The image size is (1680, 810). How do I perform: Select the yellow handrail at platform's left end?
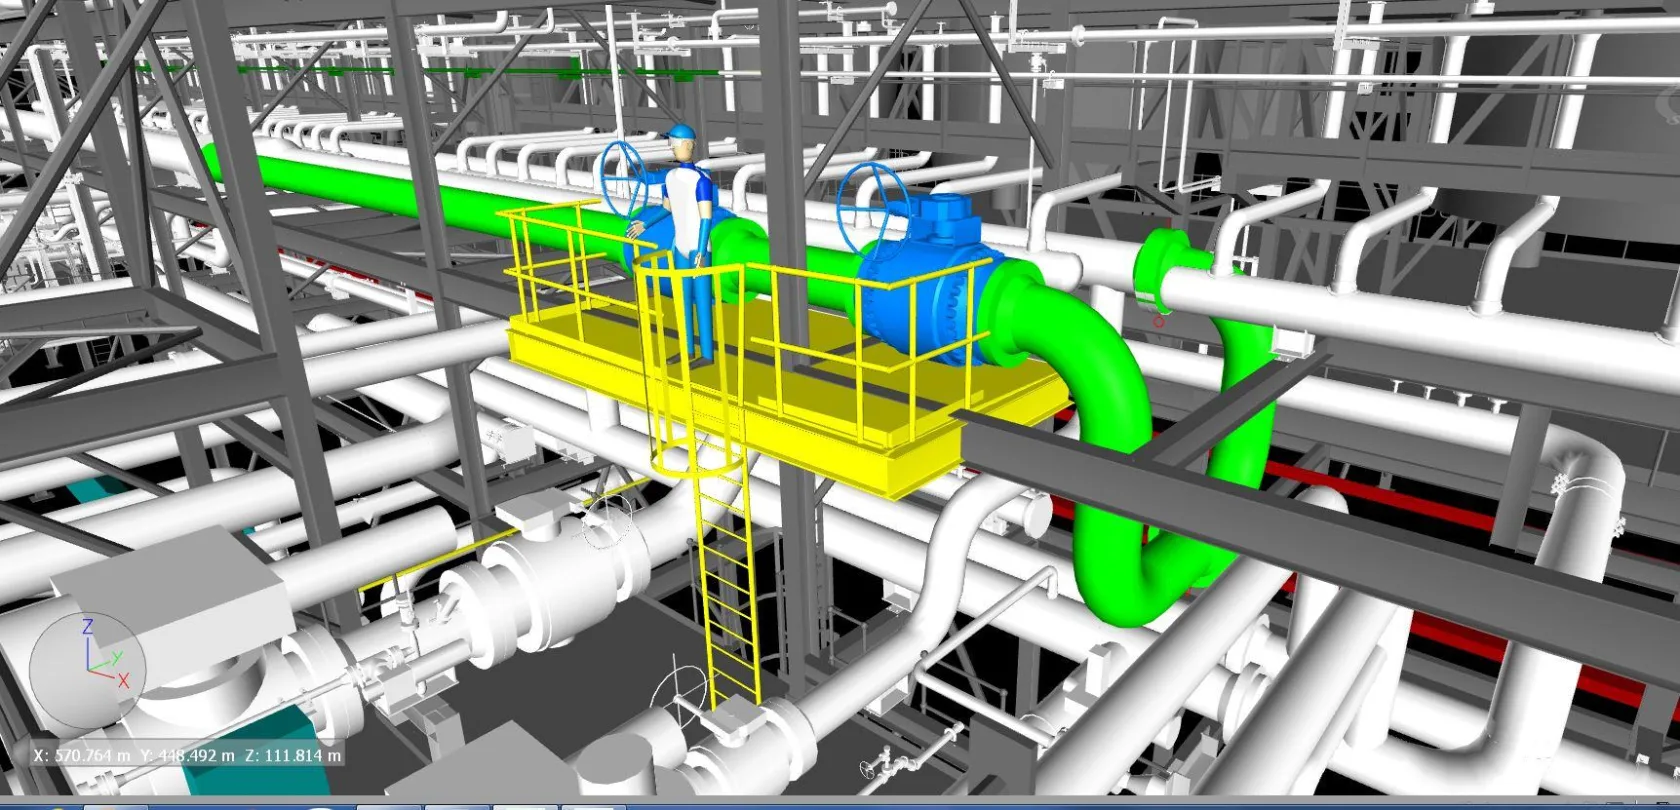548,260
